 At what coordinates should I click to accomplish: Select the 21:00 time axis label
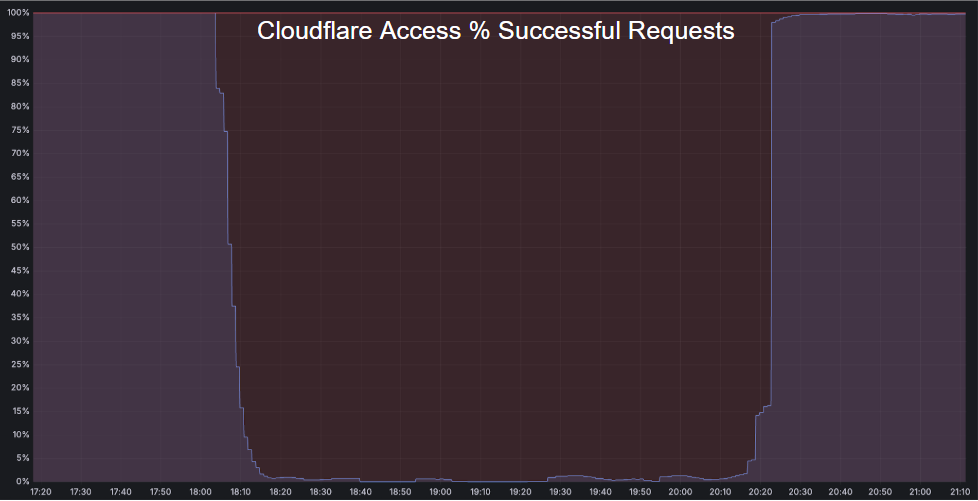[x=920, y=492]
